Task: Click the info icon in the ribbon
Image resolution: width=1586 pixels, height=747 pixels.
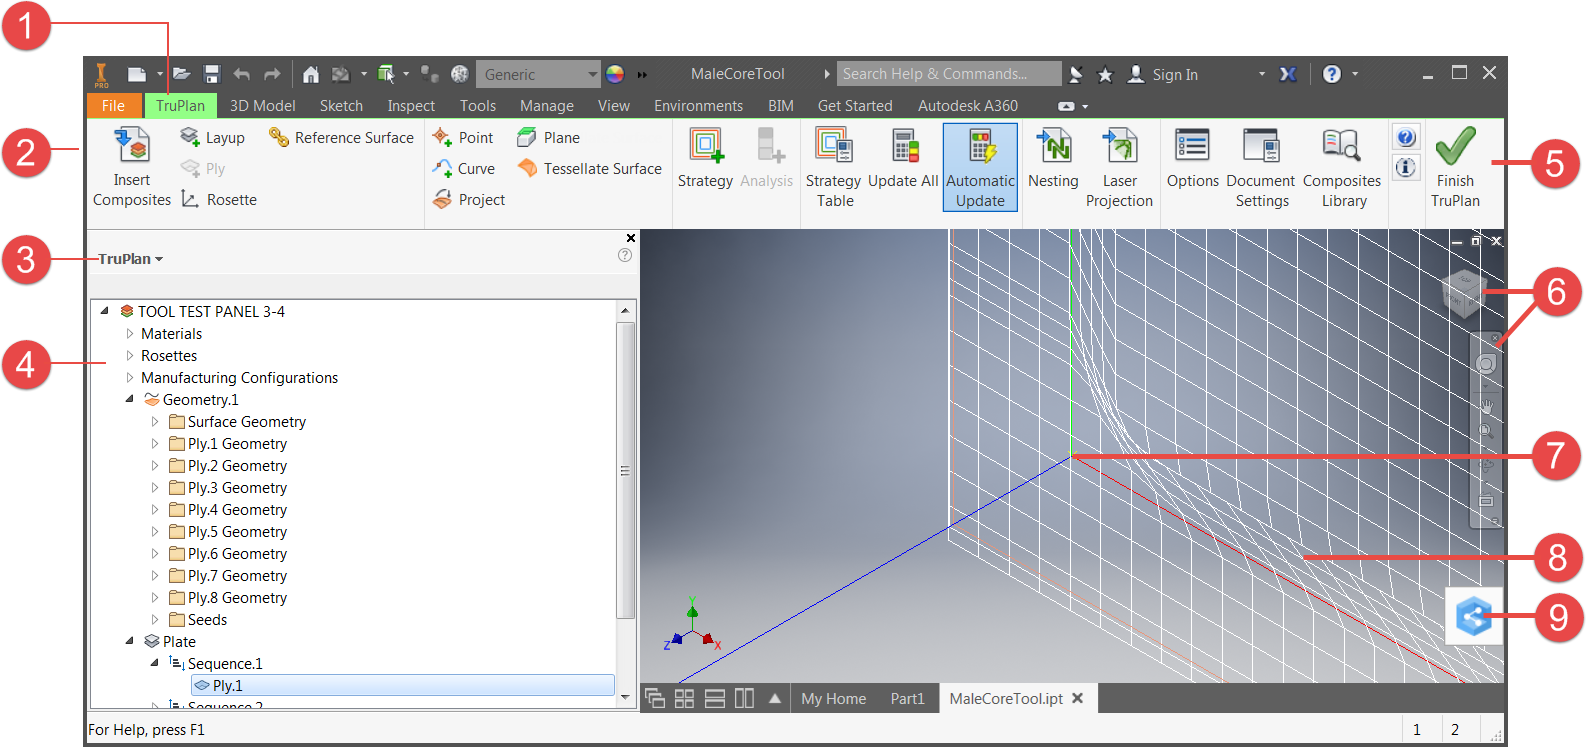Action: pyautogui.click(x=1406, y=167)
